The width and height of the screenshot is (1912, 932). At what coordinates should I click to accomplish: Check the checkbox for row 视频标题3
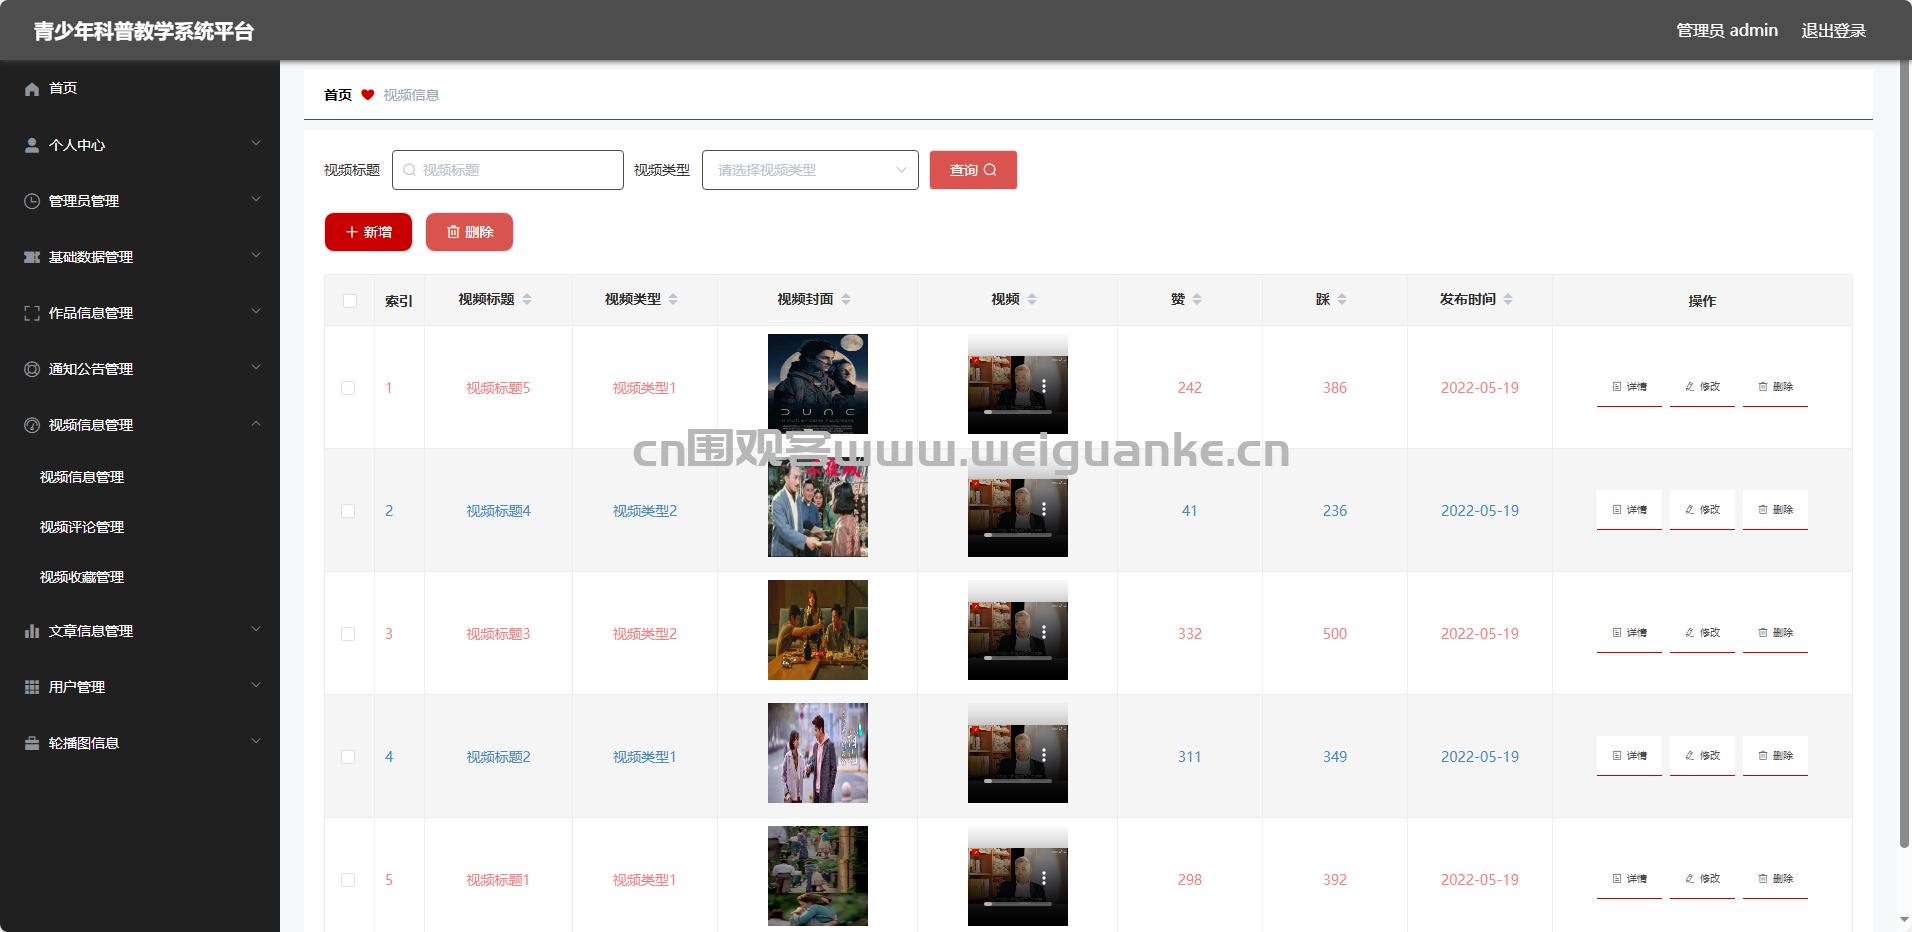click(x=348, y=633)
